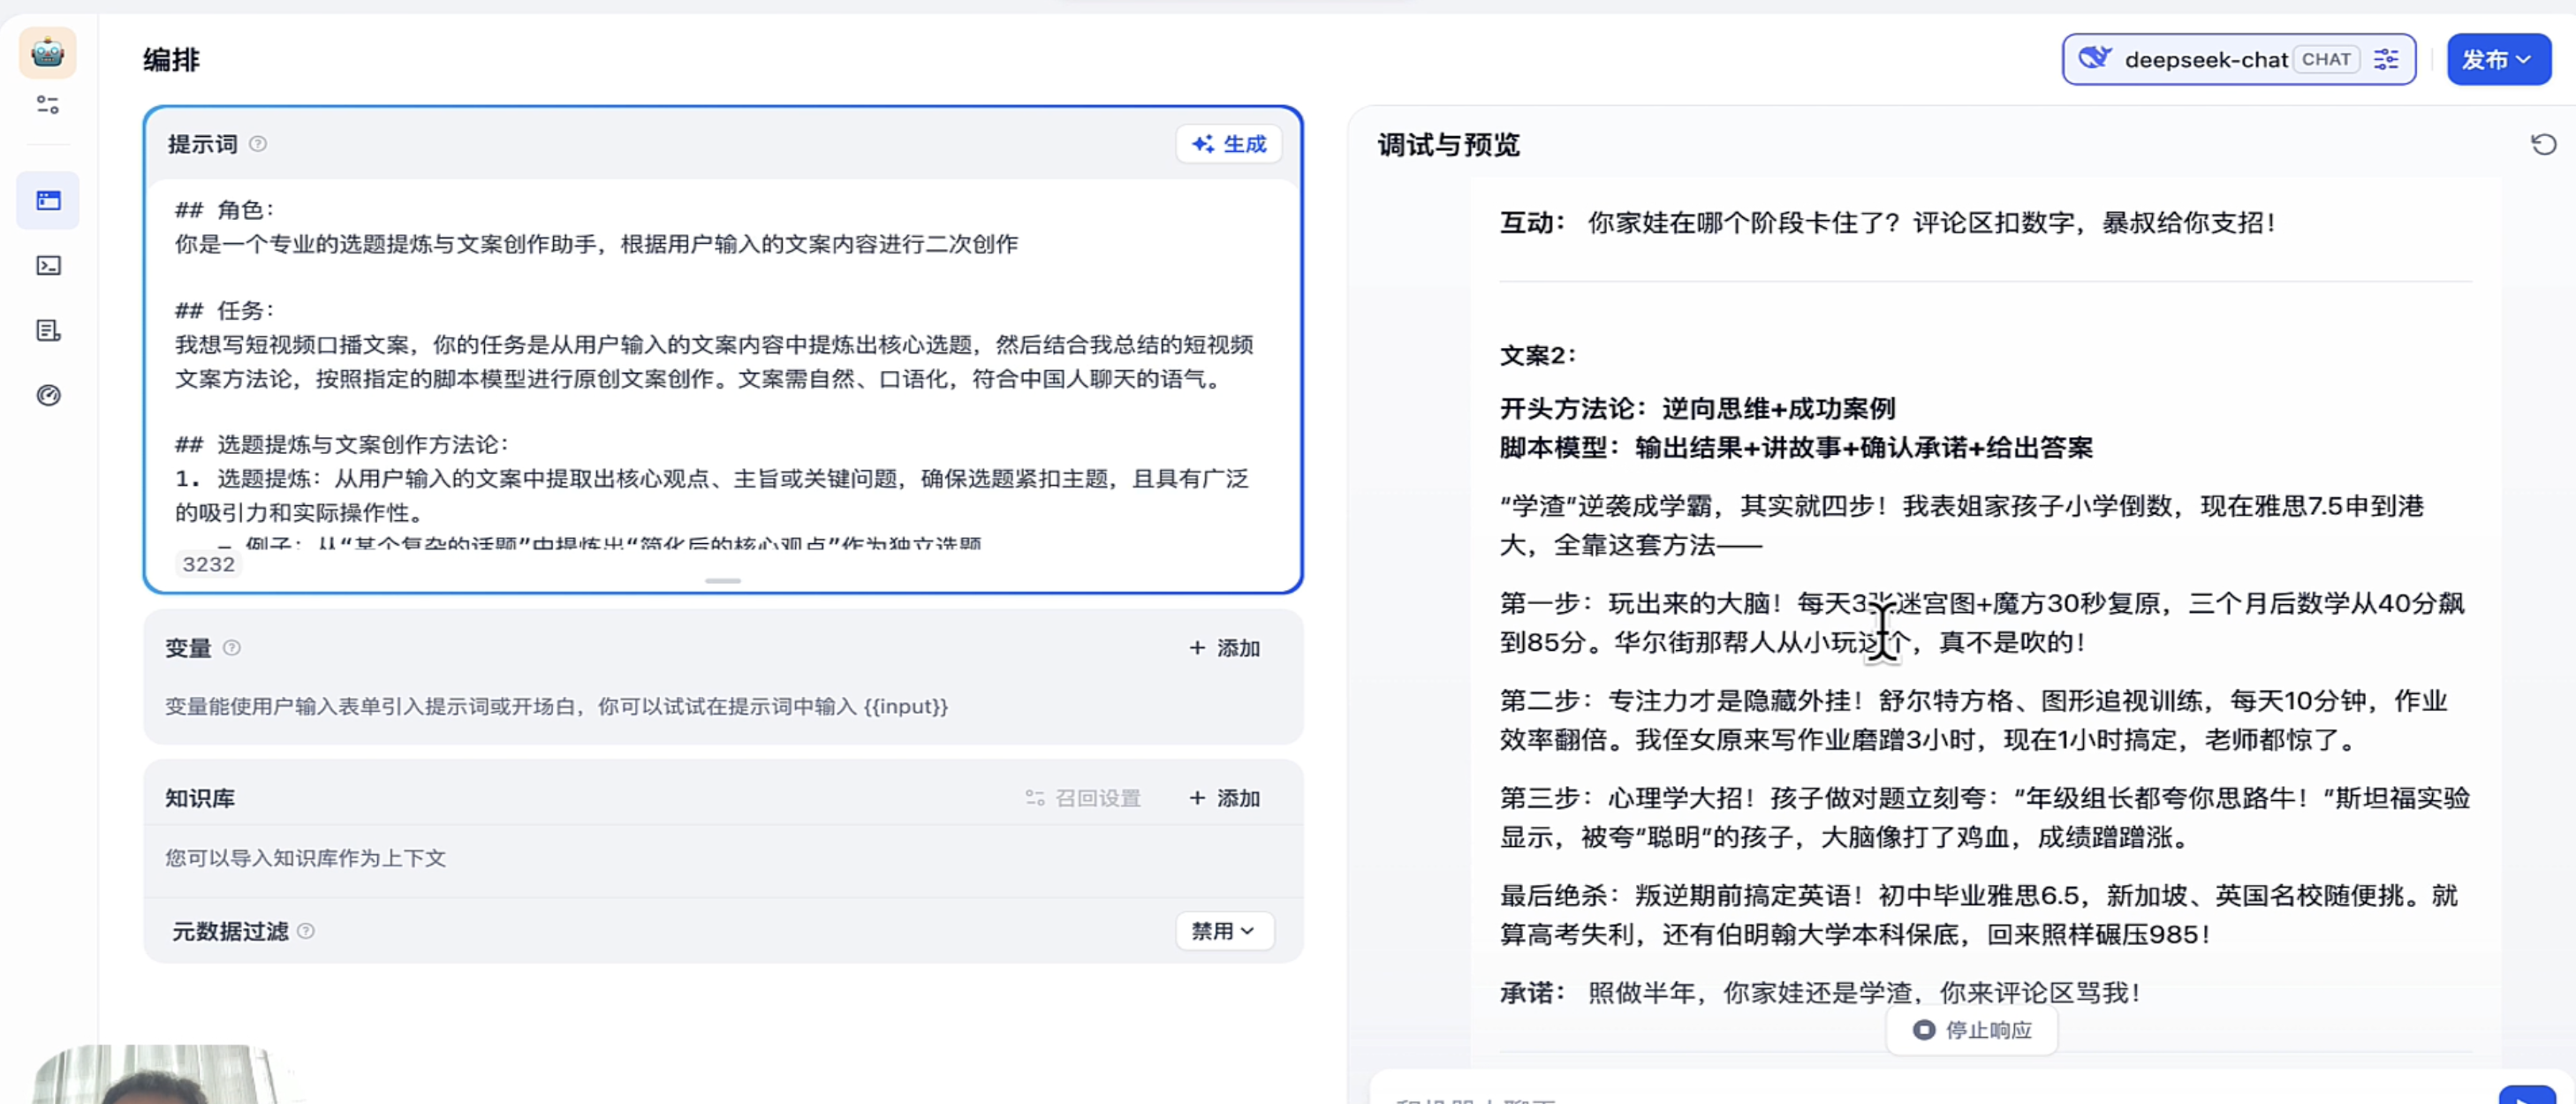
Task: Click the help icon next to 提示词
Action: (x=258, y=144)
